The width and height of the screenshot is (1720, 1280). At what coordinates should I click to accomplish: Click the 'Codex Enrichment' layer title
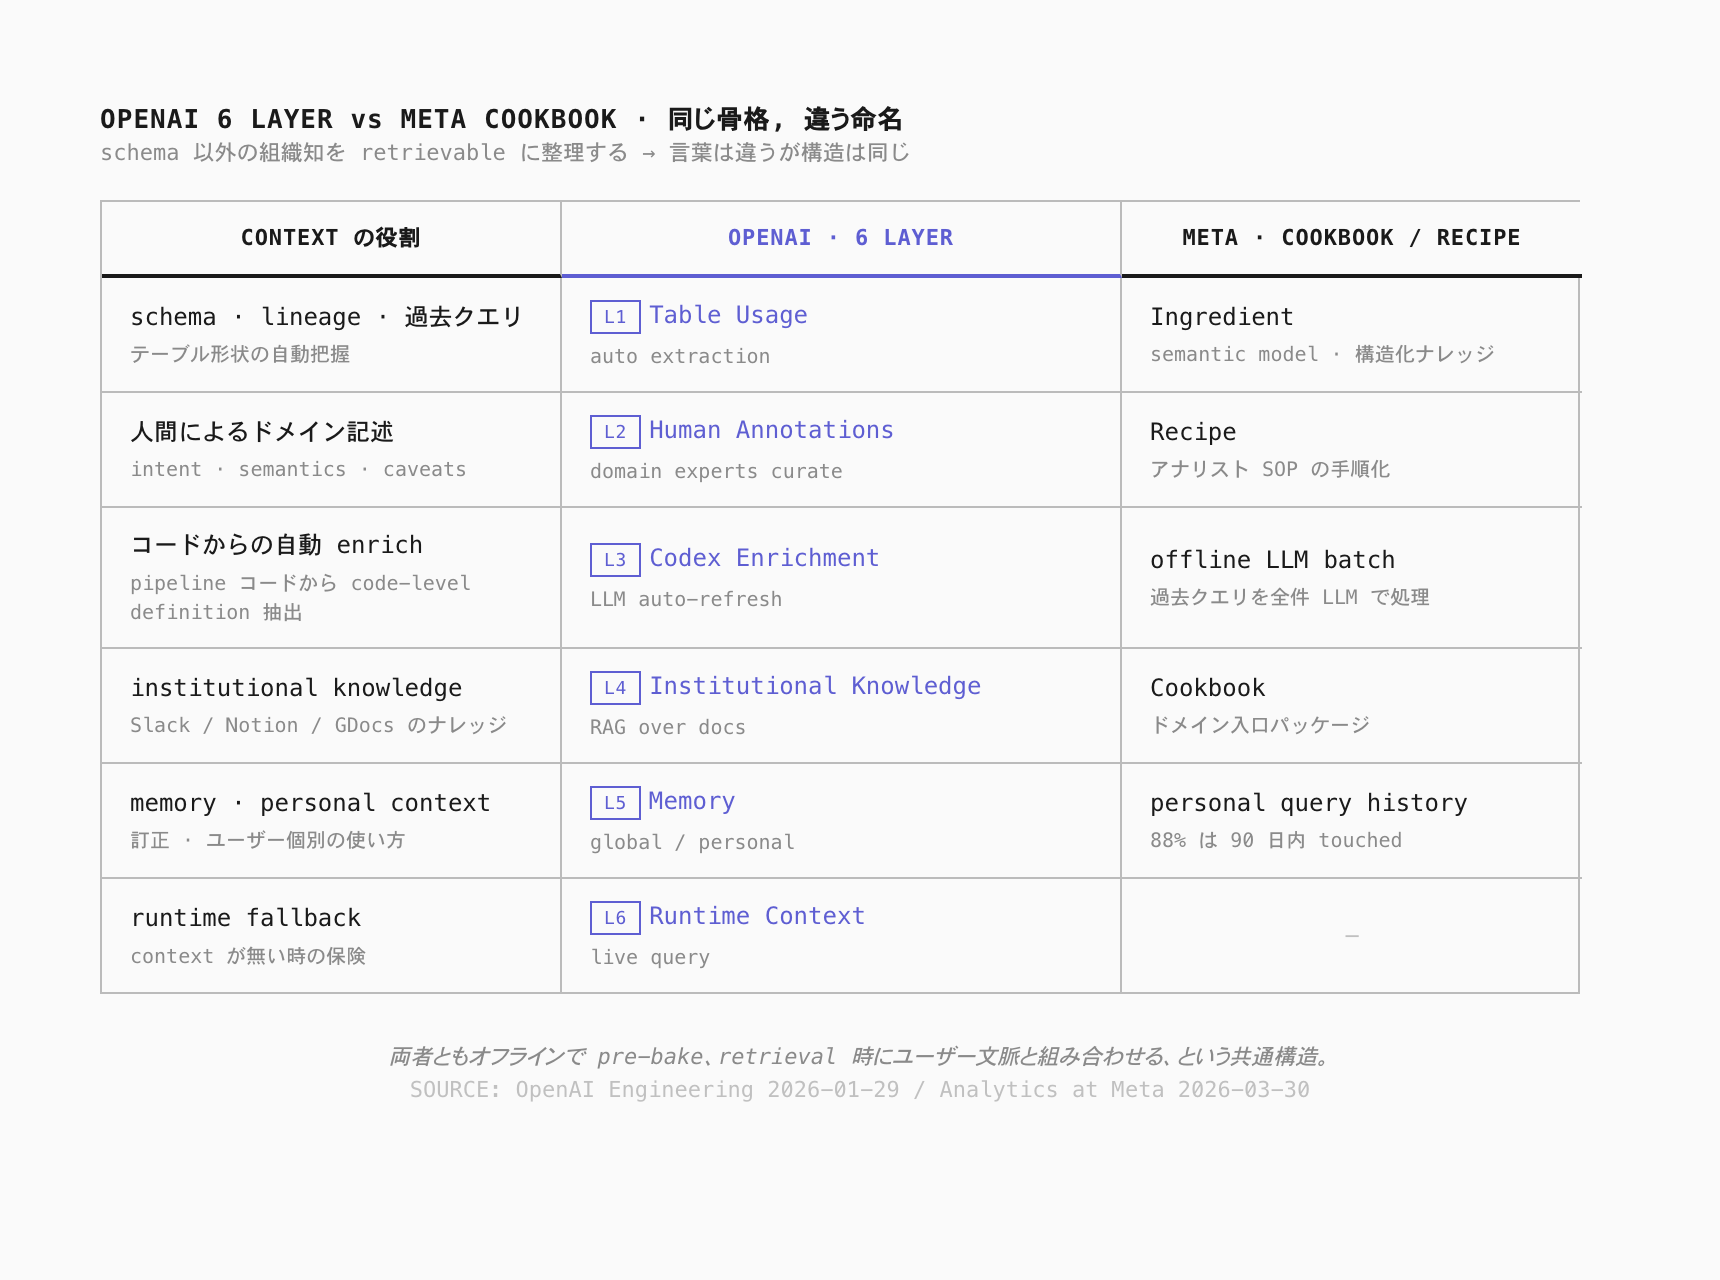[764, 558]
